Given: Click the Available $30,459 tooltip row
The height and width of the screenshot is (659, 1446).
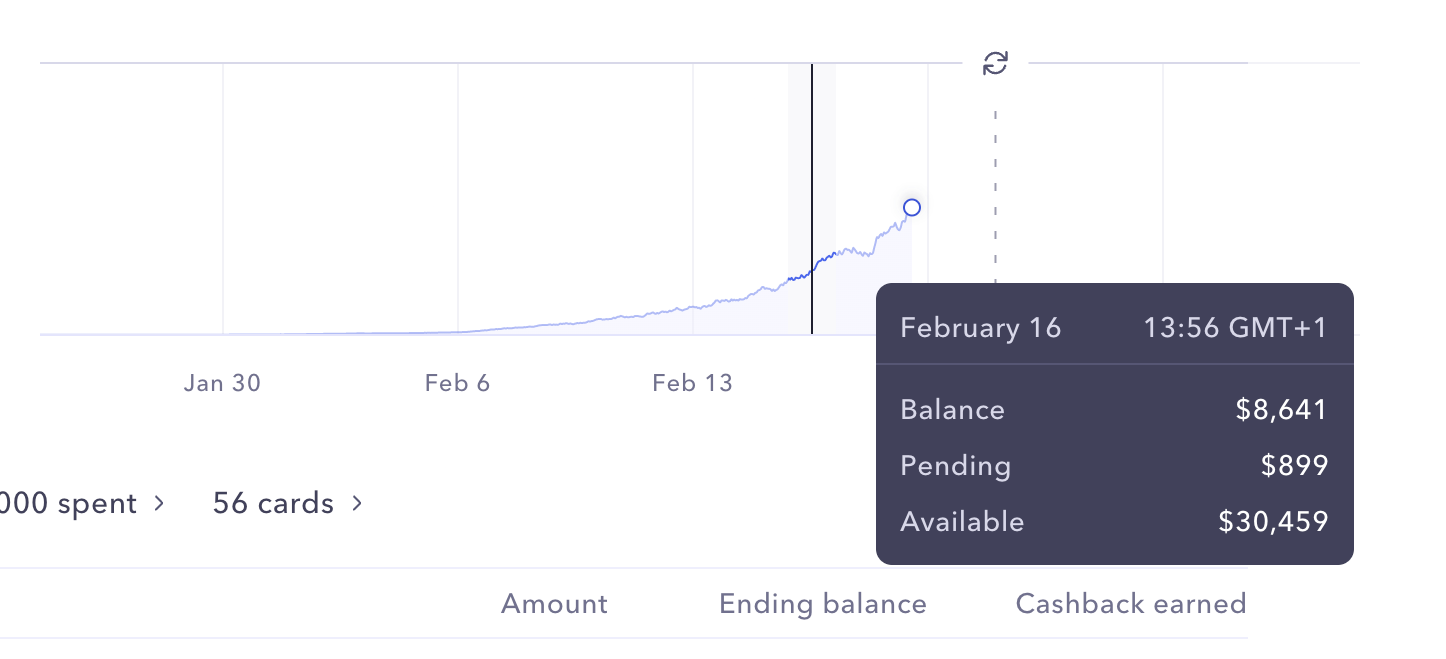Looking at the screenshot, I should point(1114,522).
